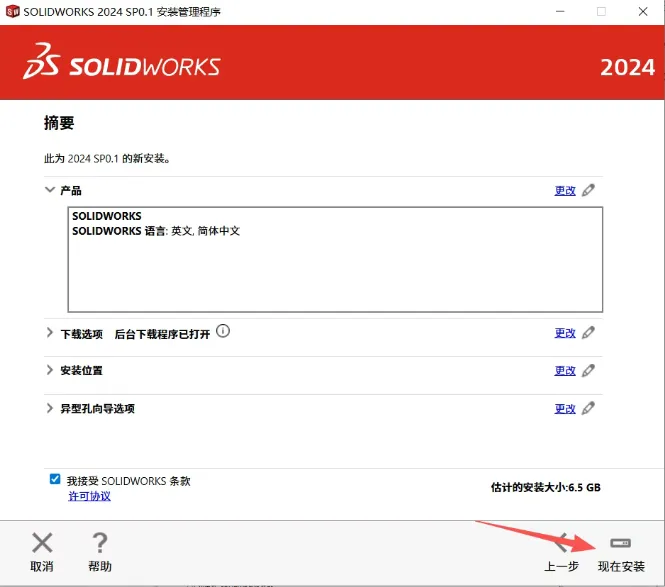Click 更改 link for 安装位置
This screenshot has height=587, width=665.
565,371
